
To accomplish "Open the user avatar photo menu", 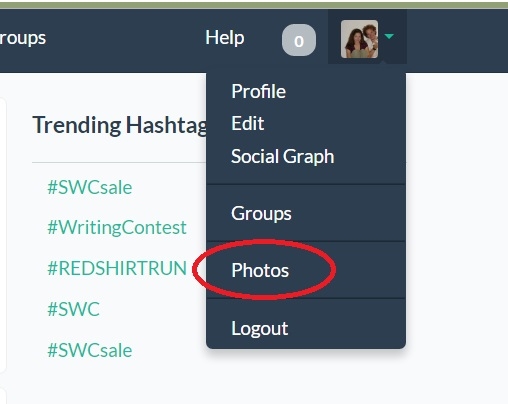I will click(x=359, y=39).
